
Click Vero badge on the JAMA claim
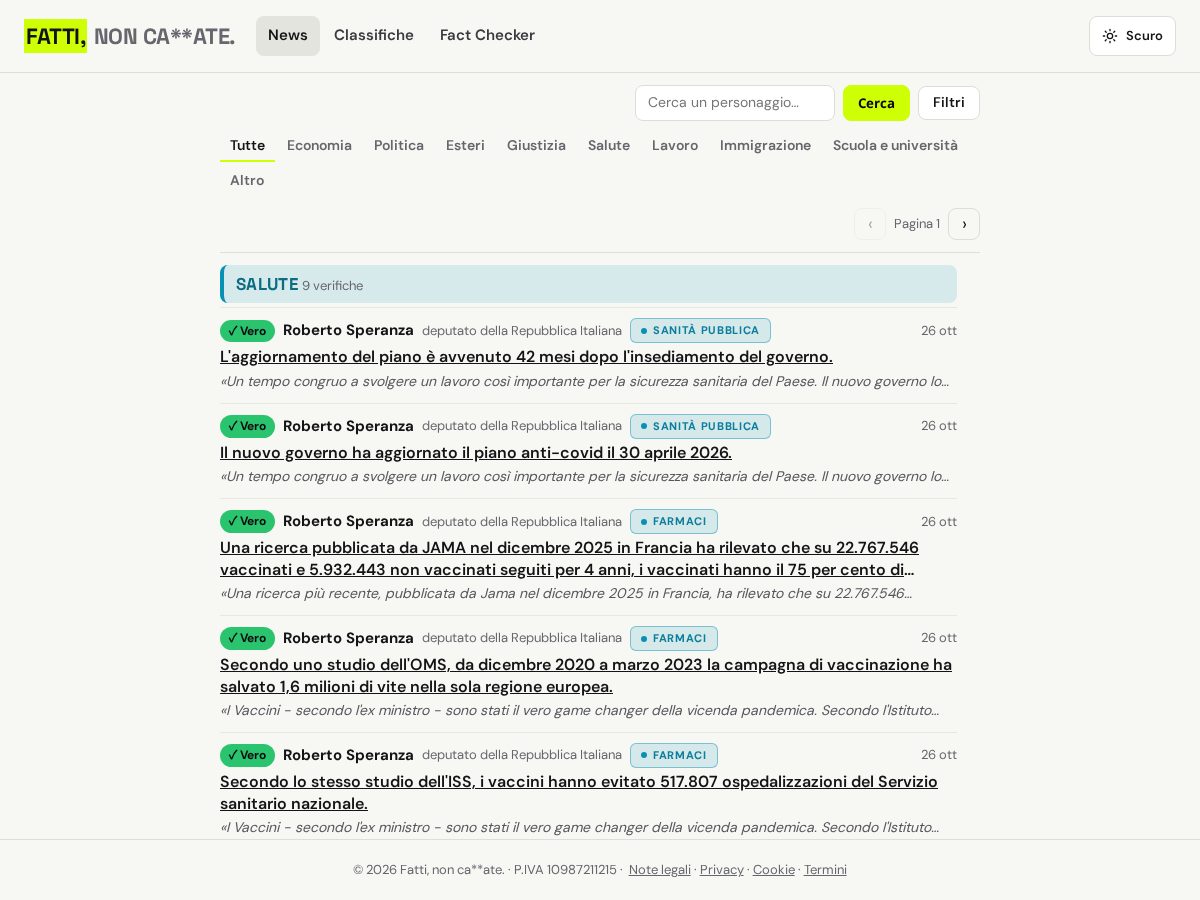(247, 521)
